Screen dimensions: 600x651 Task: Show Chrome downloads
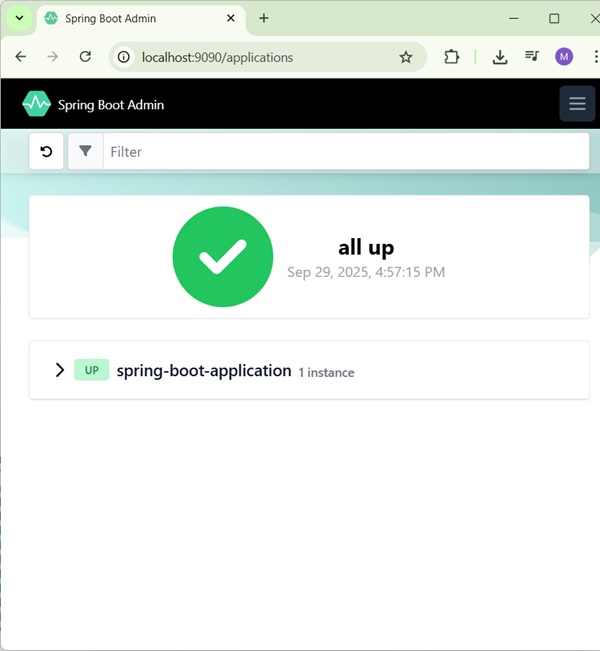[x=500, y=57]
